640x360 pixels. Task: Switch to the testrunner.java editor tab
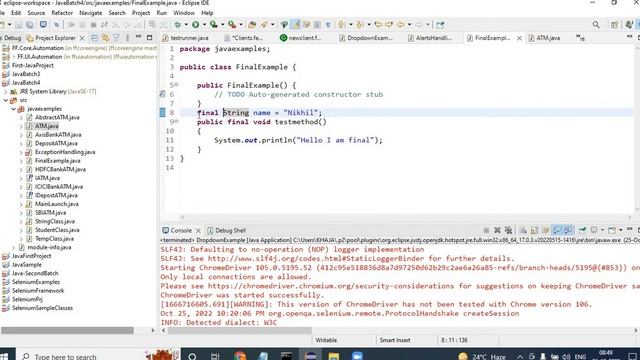[186, 38]
